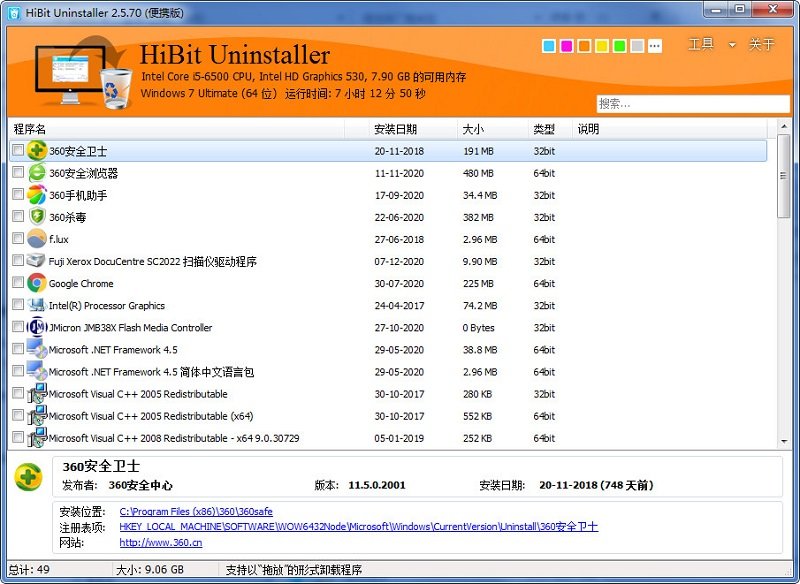Viewport: 800px width, 584px height.
Task: Select the Google Chrome row name
Action: 81,283
